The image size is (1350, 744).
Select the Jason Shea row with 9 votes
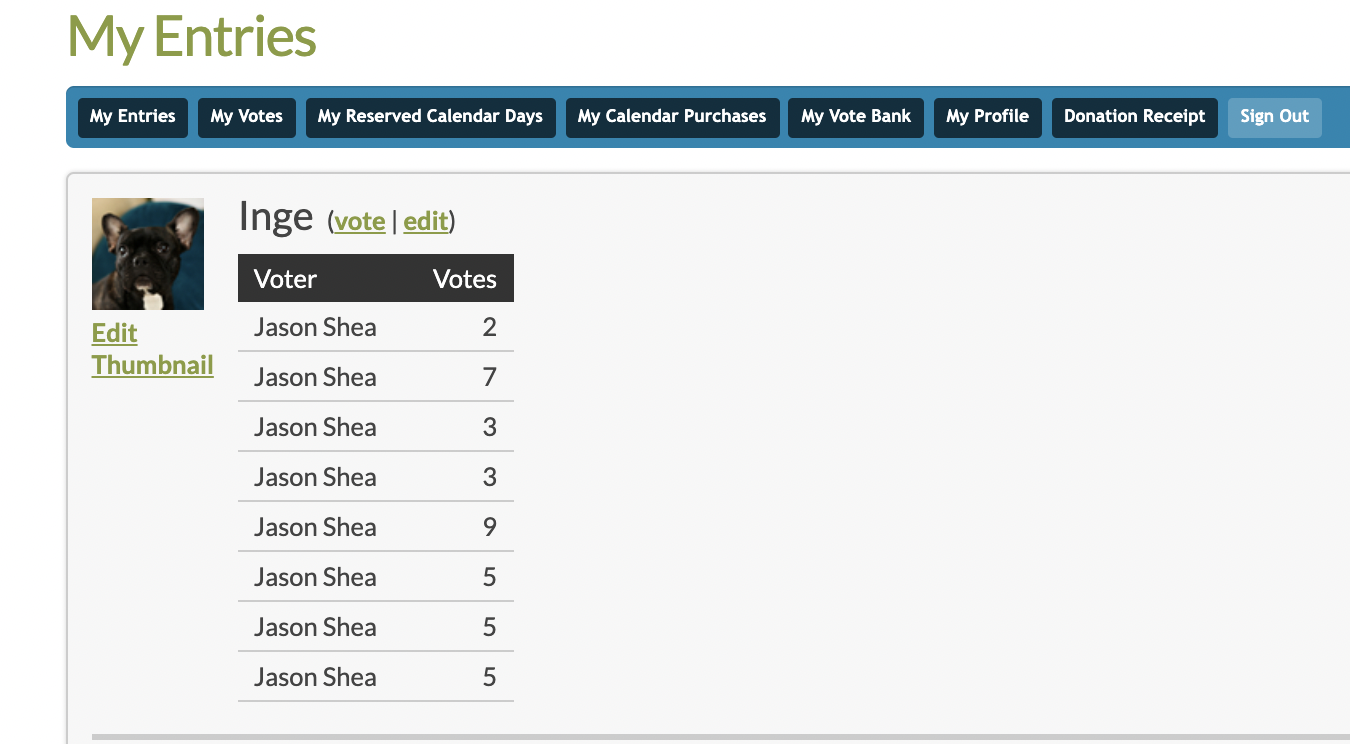(376, 527)
